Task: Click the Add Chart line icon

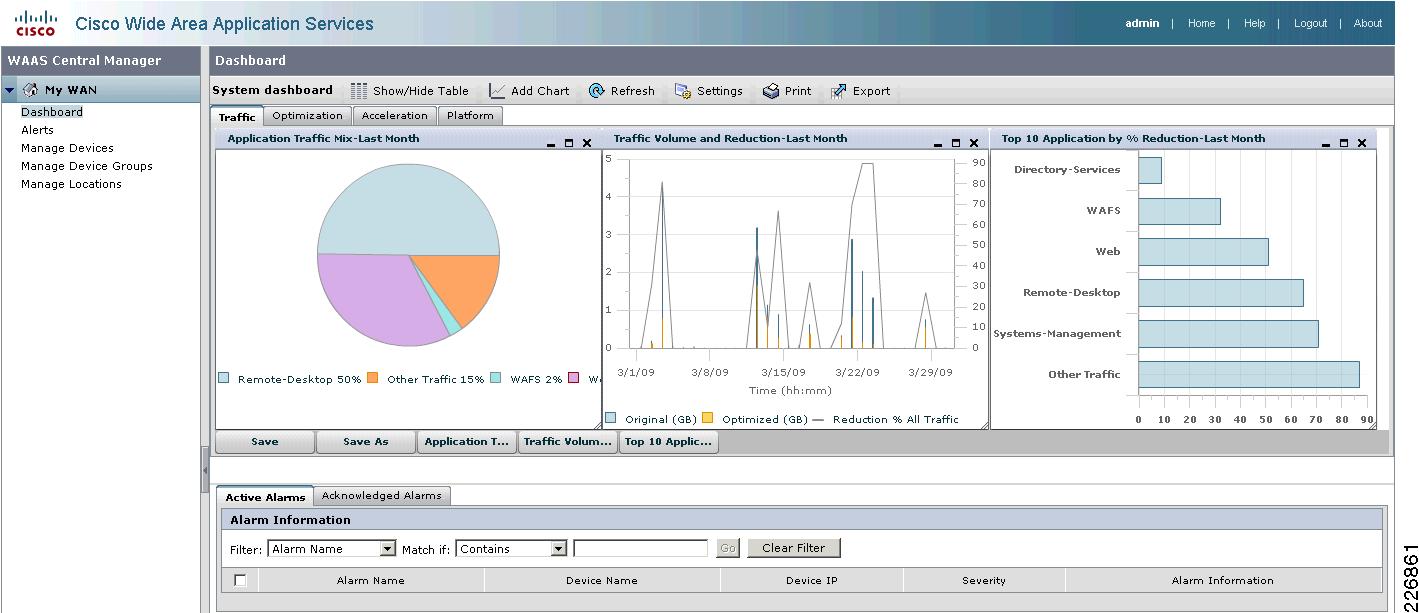Action: (x=497, y=91)
